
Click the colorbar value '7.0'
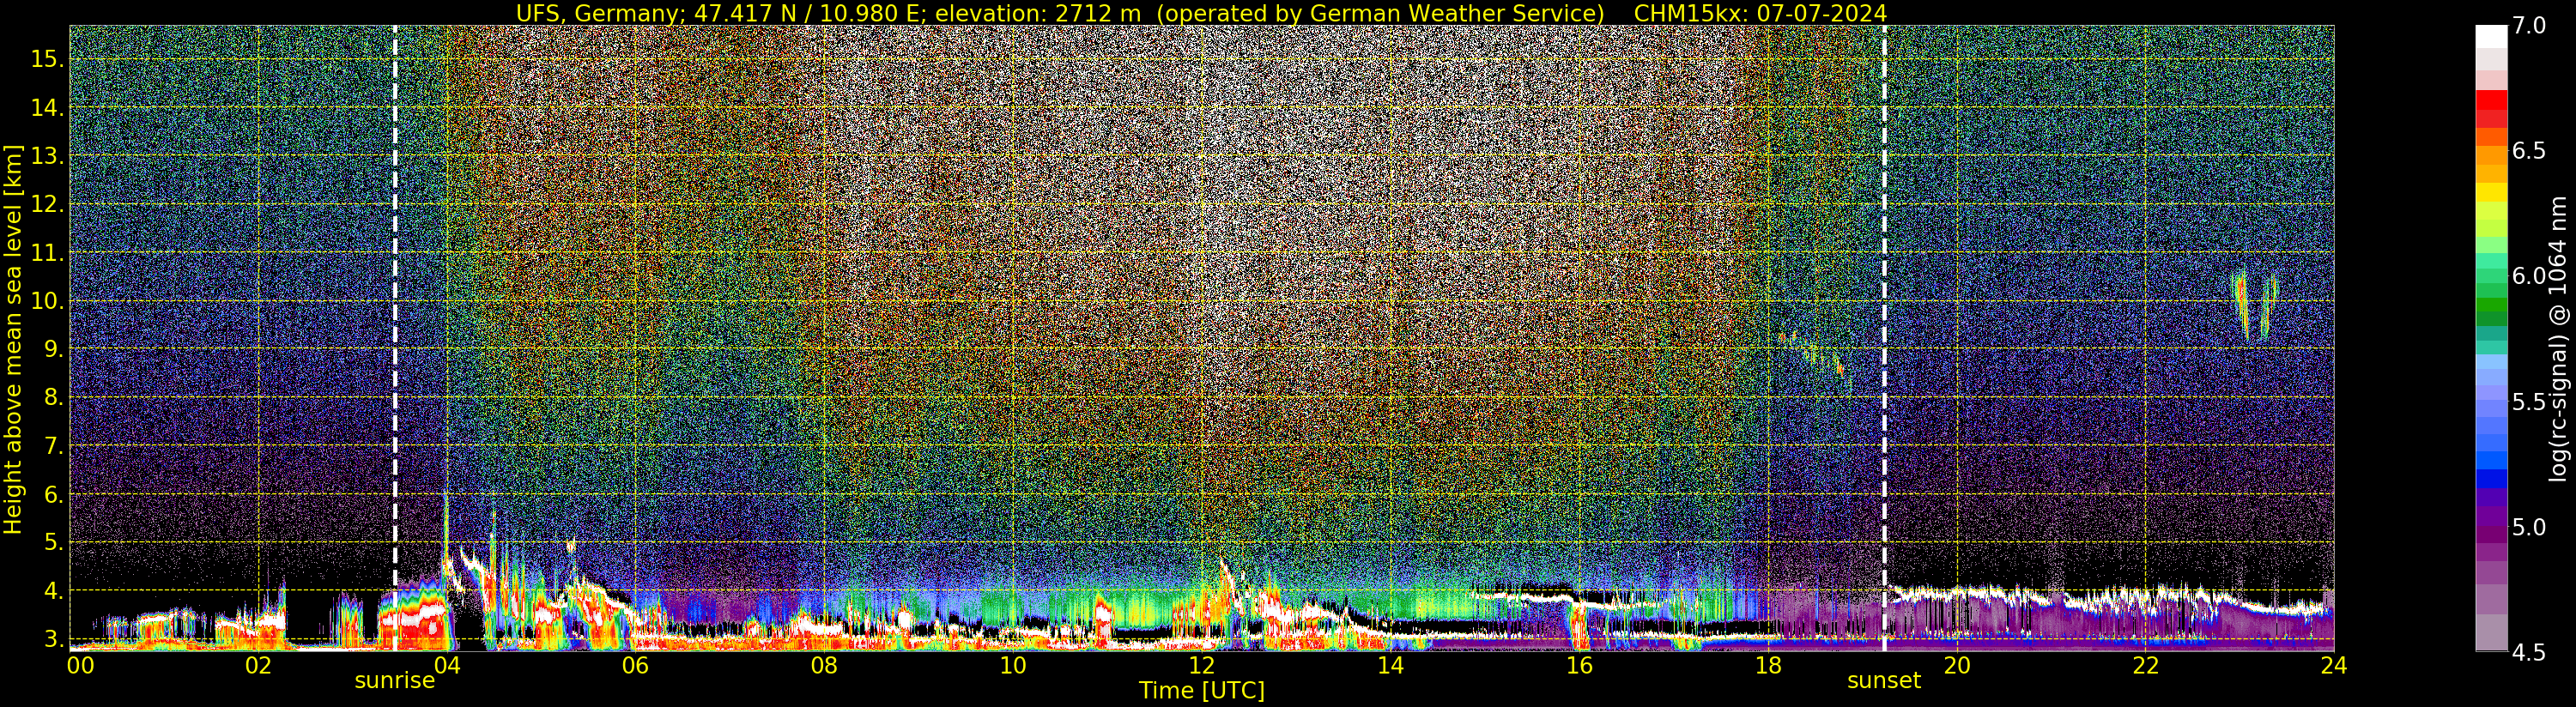click(2529, 25)
